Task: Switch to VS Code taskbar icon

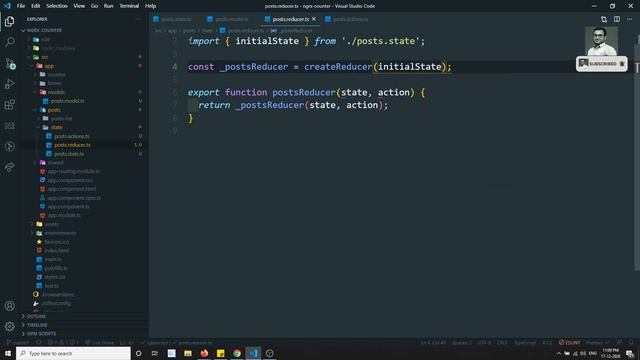Action: (x=253, y=353)
